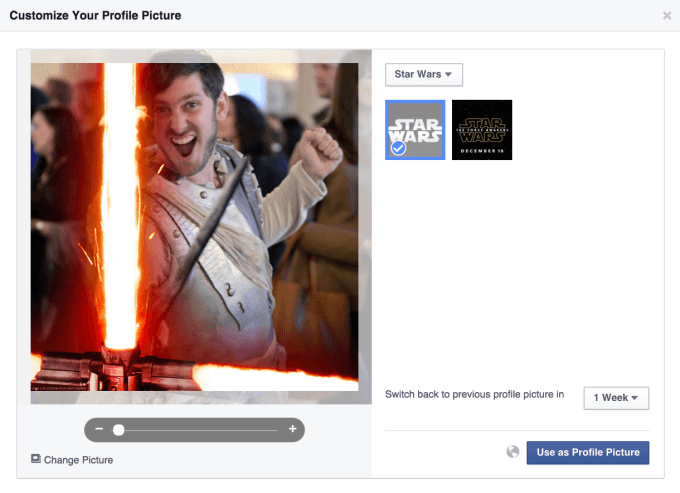The width and height of the screenshot is (680, 493).
Task: Click the profile photo preview image
Action: point(195,228)
